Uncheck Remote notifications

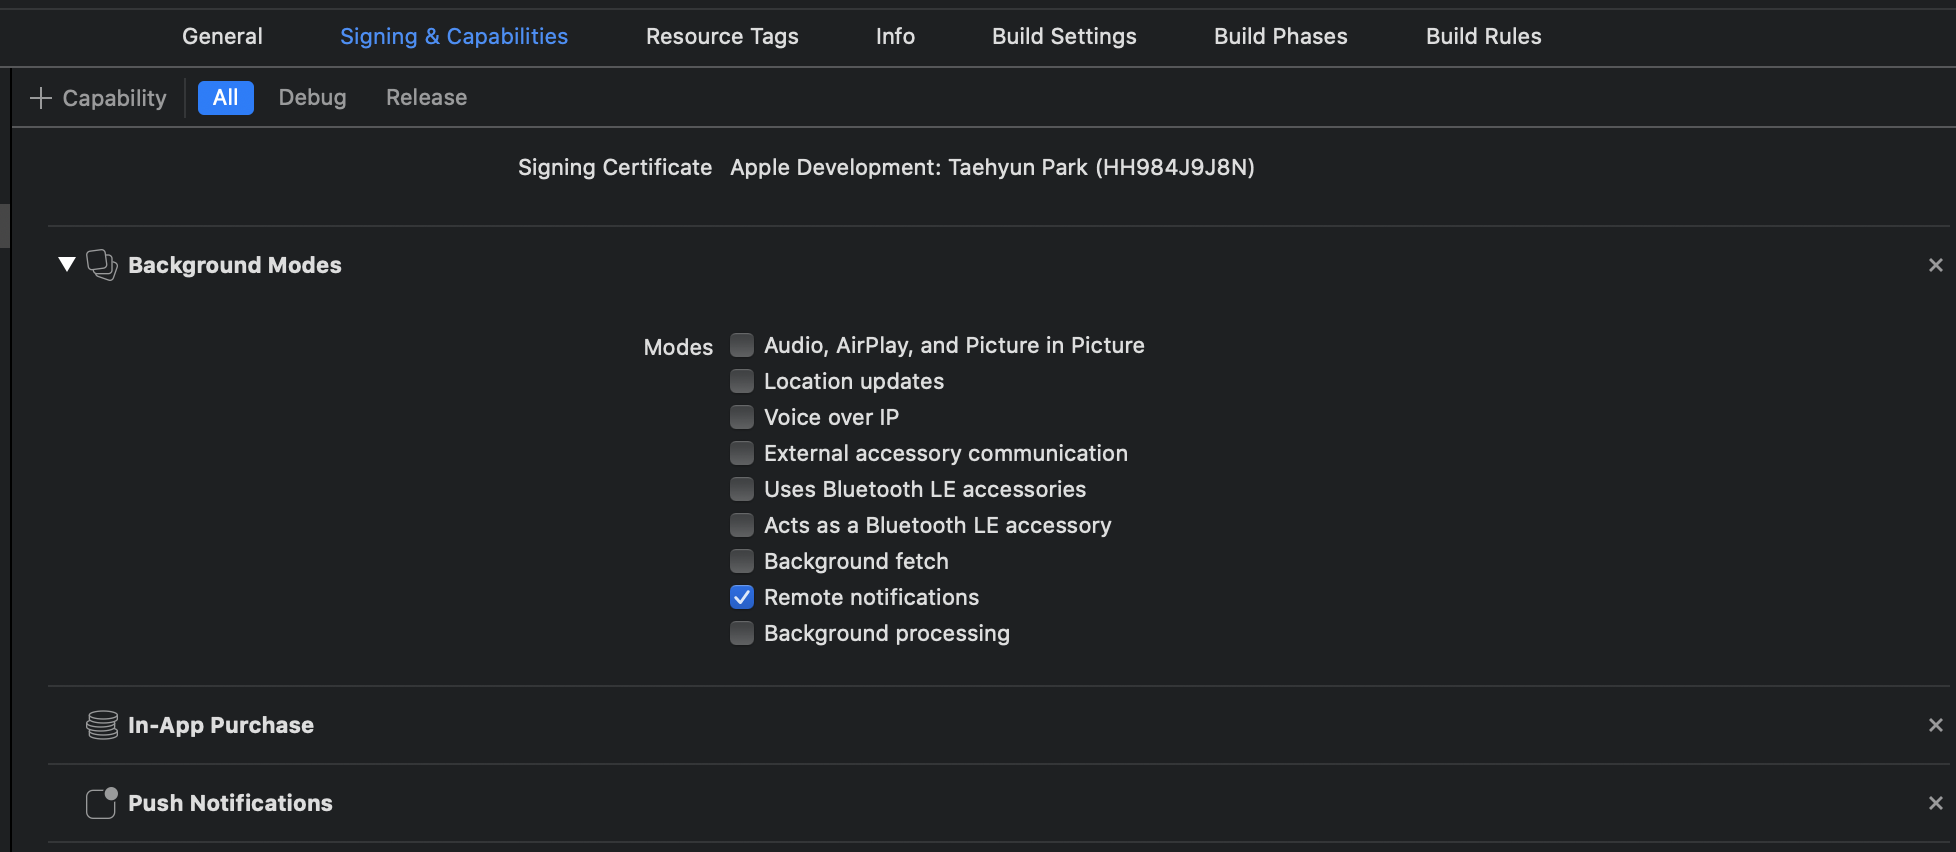click(742, 597)
